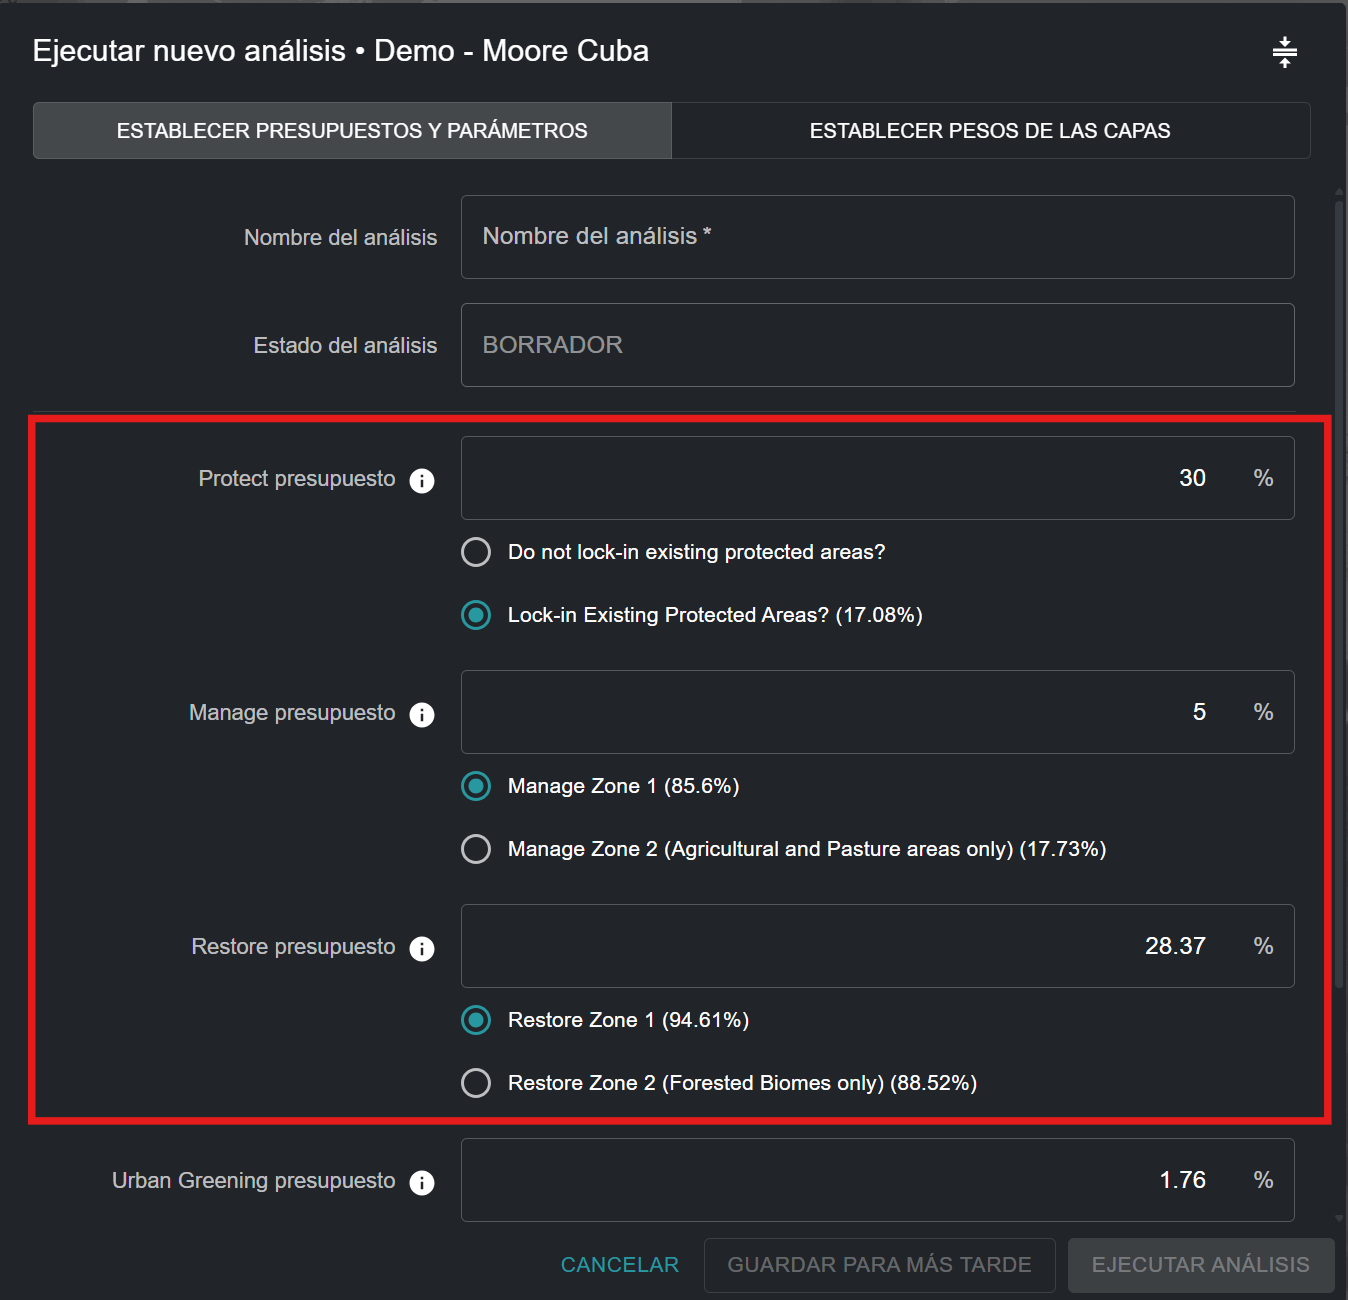Image resolution: width=1348 pixels, height=1300 pixels.
Task: Select Lock-in Existing Protected Areas option
Action: pos(476,615)
